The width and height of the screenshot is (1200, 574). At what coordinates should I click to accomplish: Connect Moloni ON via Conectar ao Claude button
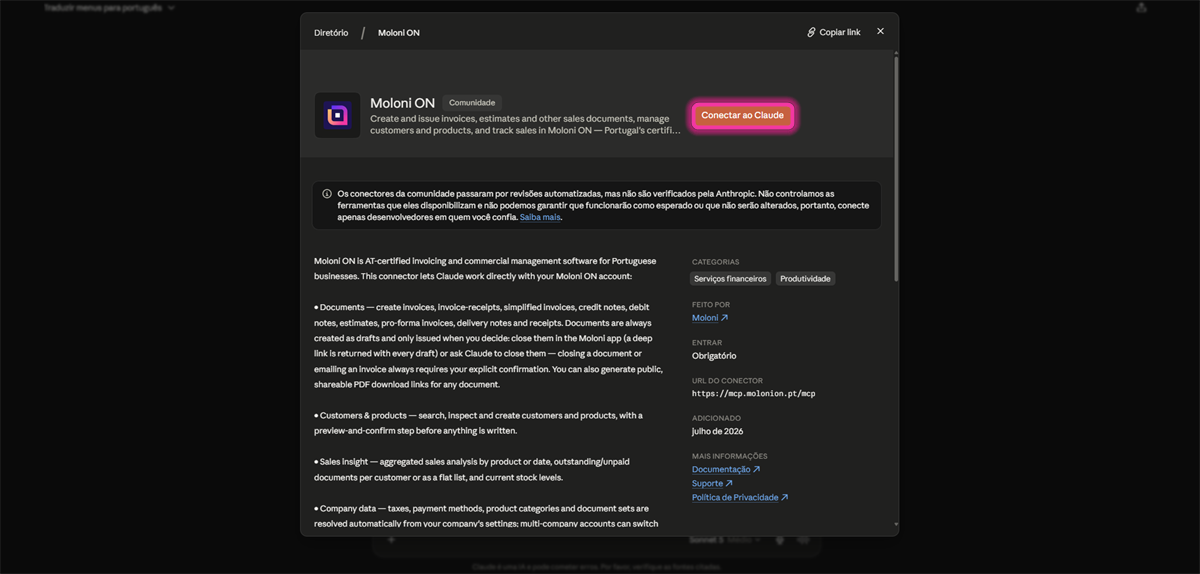click(743, 116)
